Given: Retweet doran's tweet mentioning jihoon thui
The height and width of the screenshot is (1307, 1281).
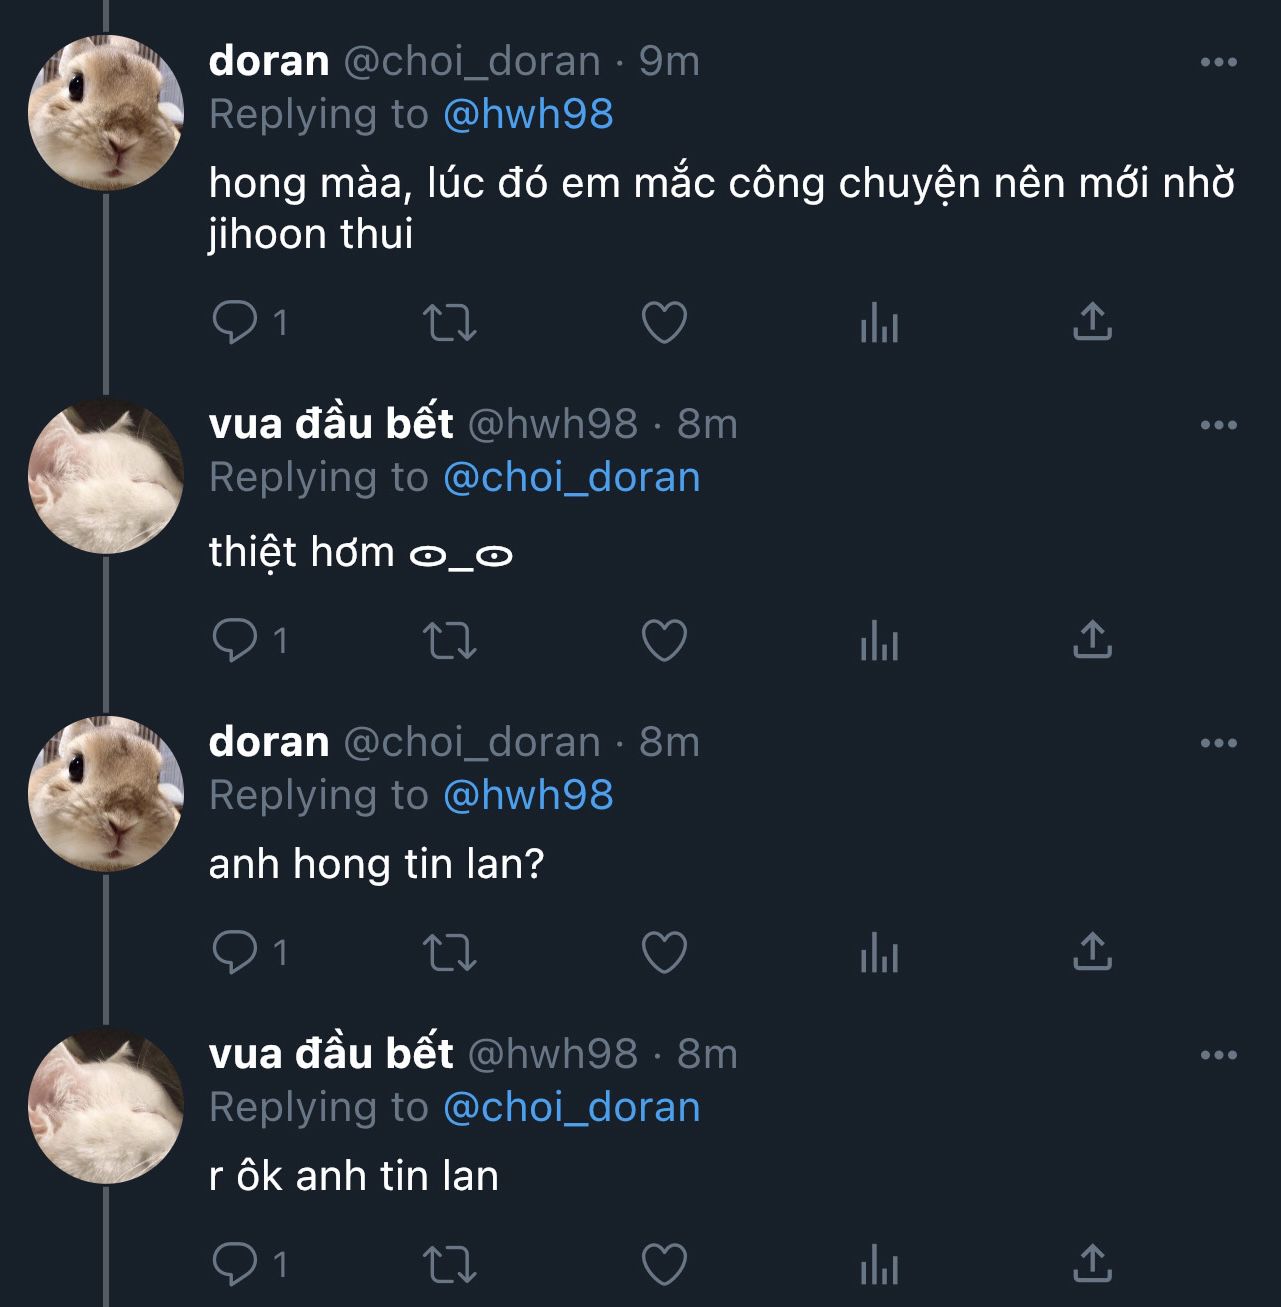Looking at the screenshot, I should point(449,323).
